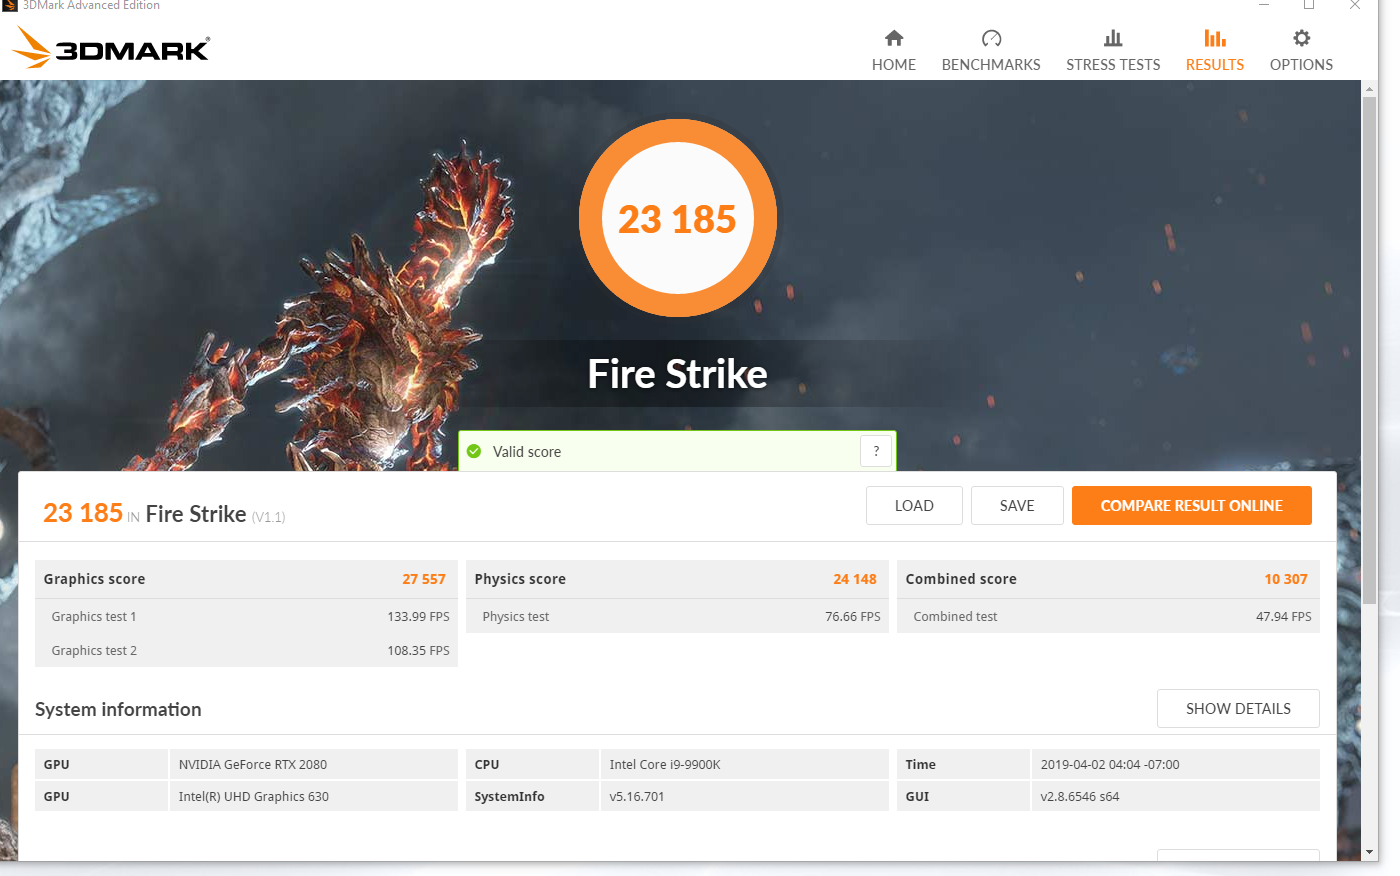Click SHOW DETAILS for System information
Viewport: 1400px width, 876px height.
pos(1238,709)
